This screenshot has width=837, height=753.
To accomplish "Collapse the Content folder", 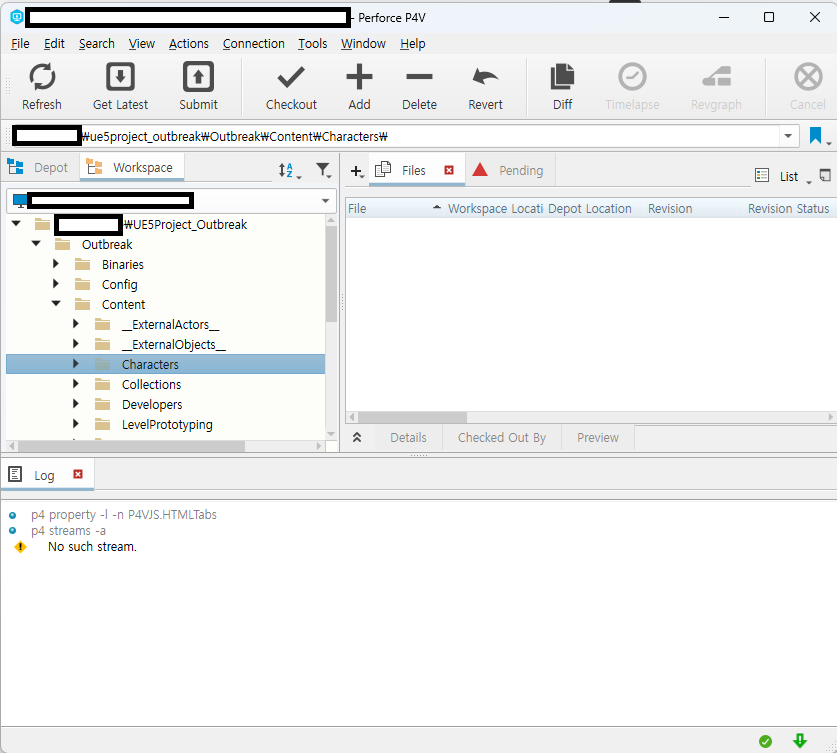I will (x=56, y=304).
